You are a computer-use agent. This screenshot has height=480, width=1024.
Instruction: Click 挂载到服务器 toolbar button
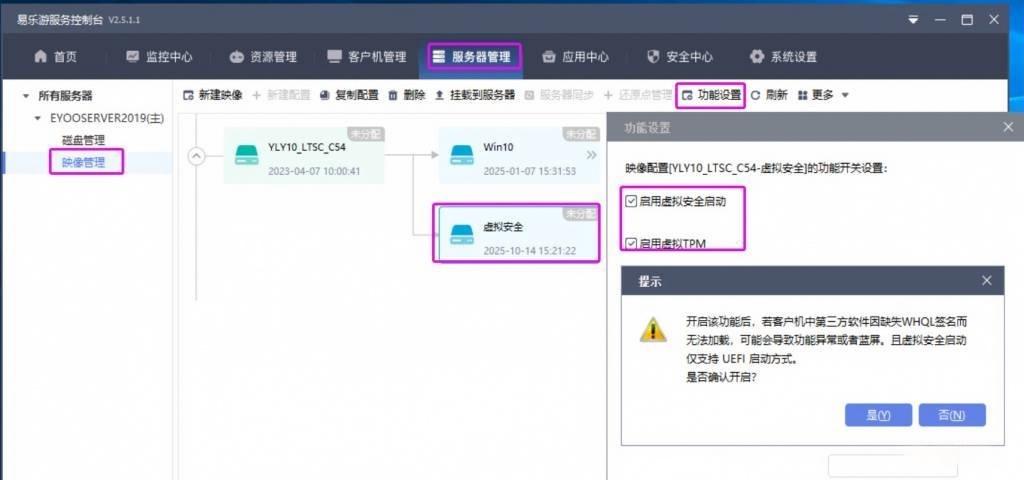click(x=475, y=95)
